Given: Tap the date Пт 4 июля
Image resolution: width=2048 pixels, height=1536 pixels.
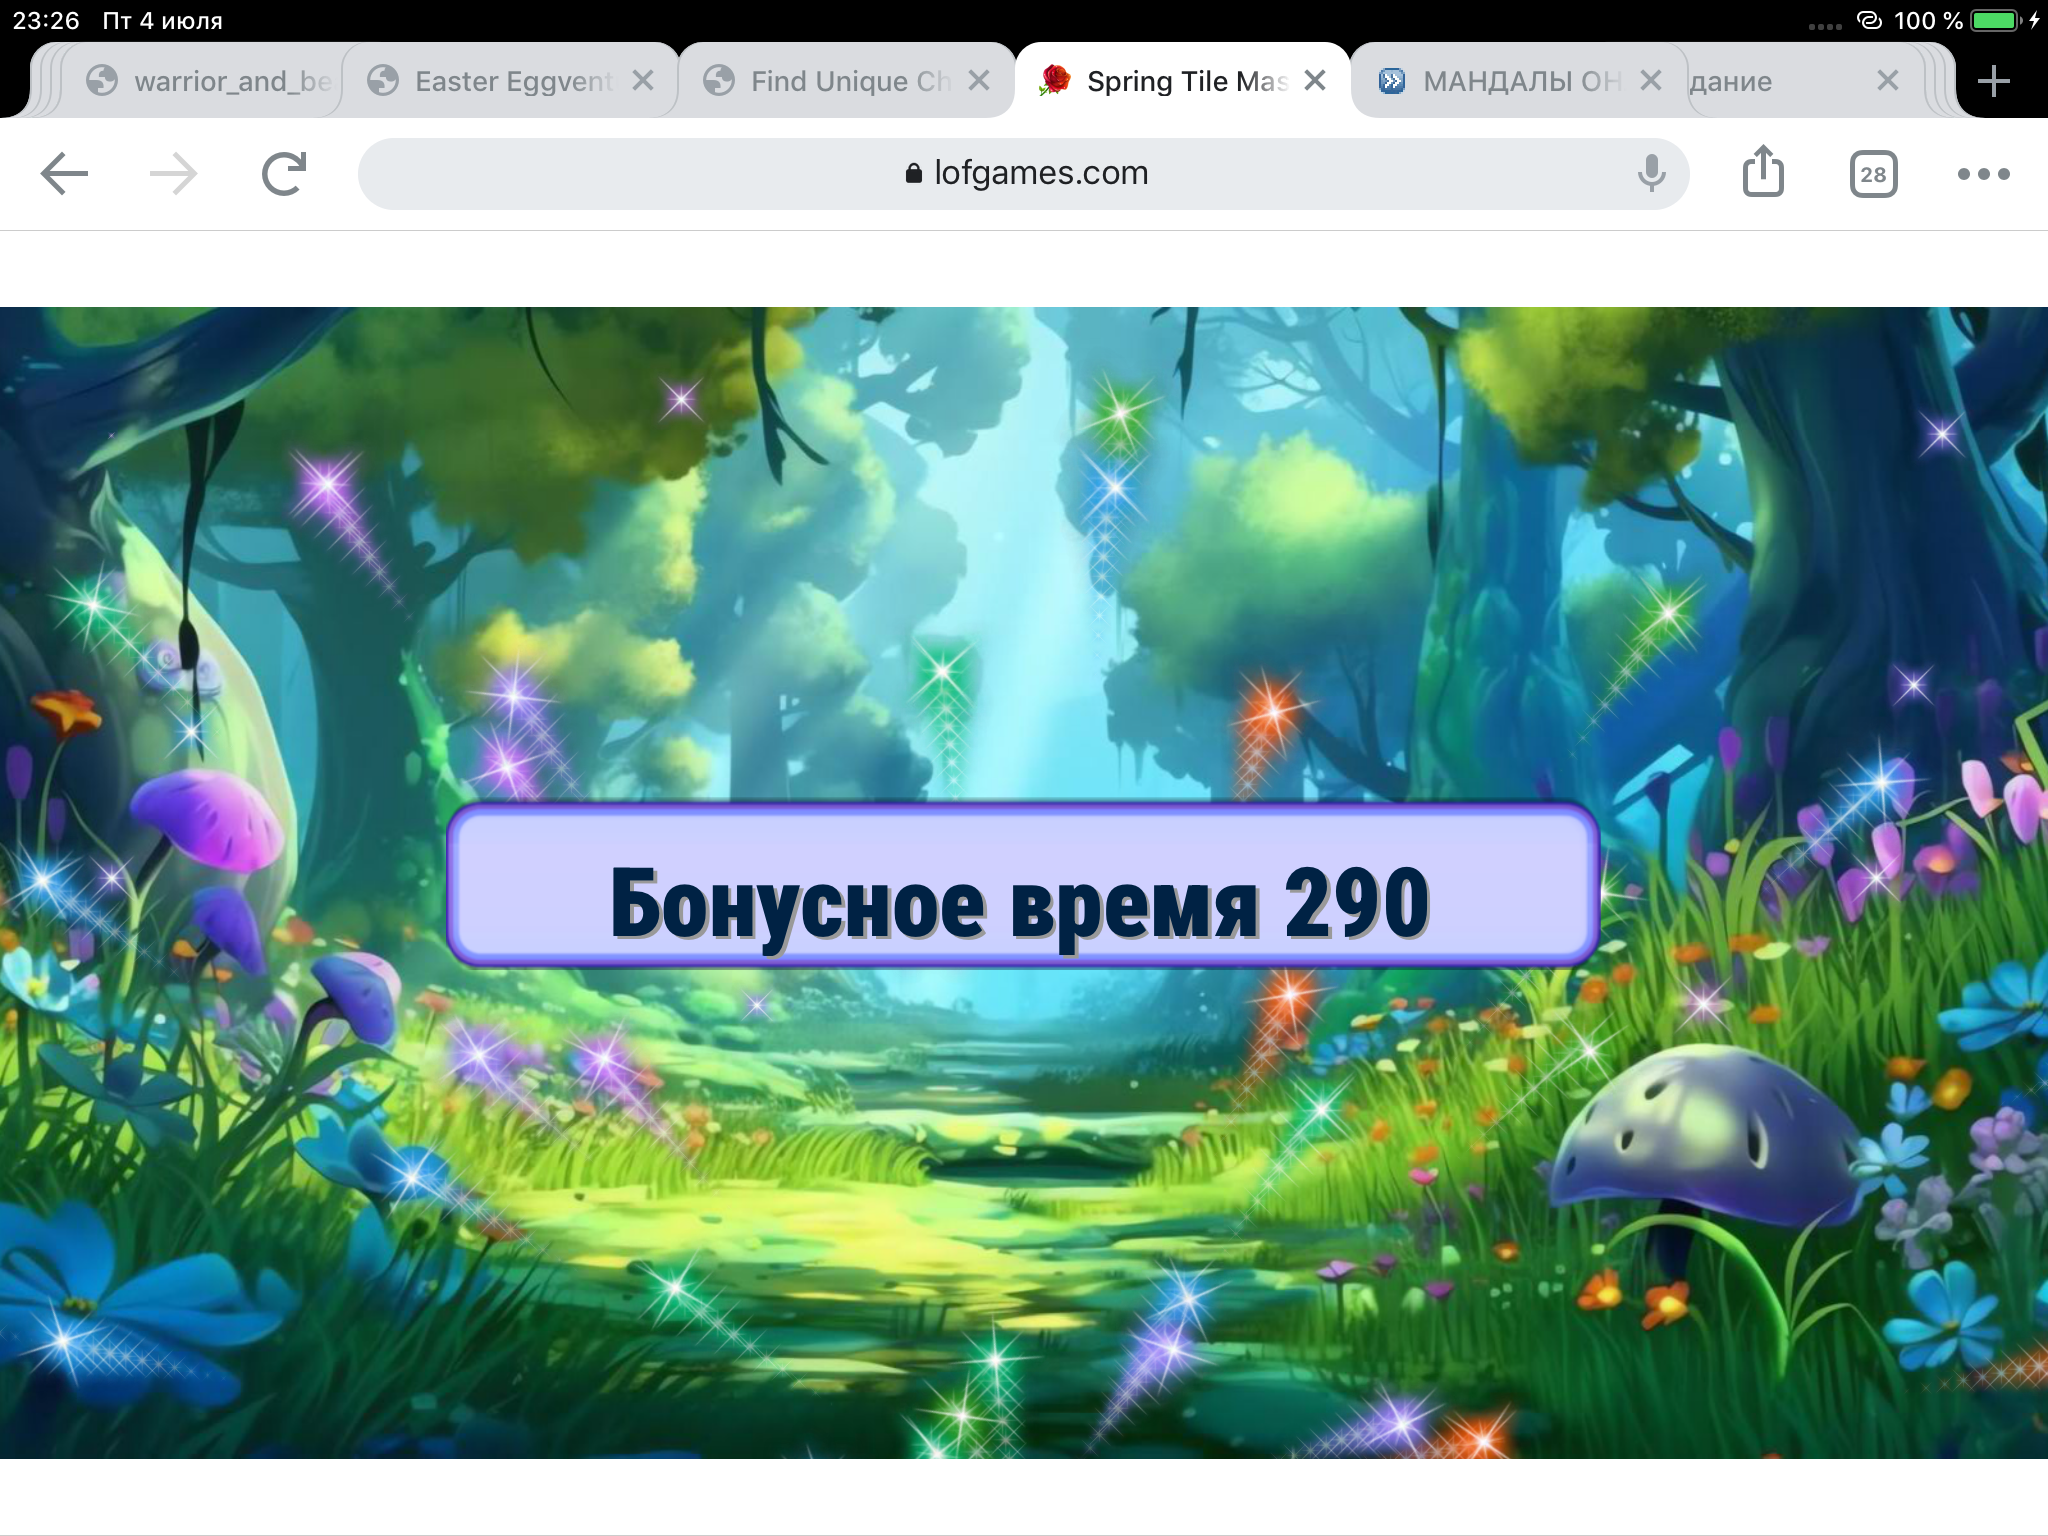Looking at the screenshot, I should click(162, 20).
